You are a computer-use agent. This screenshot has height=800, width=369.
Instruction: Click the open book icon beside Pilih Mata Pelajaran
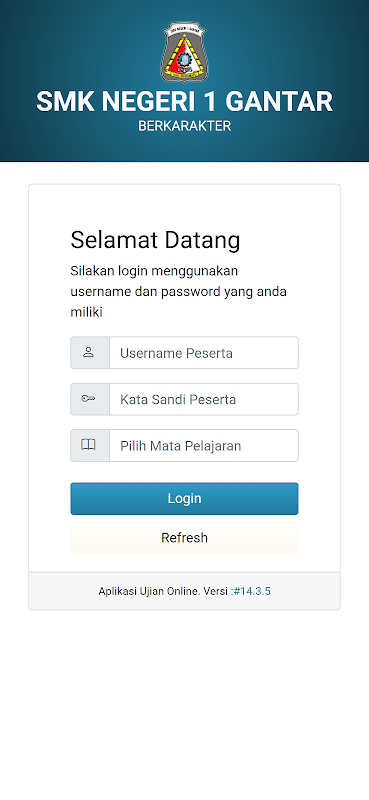[88, 445]
